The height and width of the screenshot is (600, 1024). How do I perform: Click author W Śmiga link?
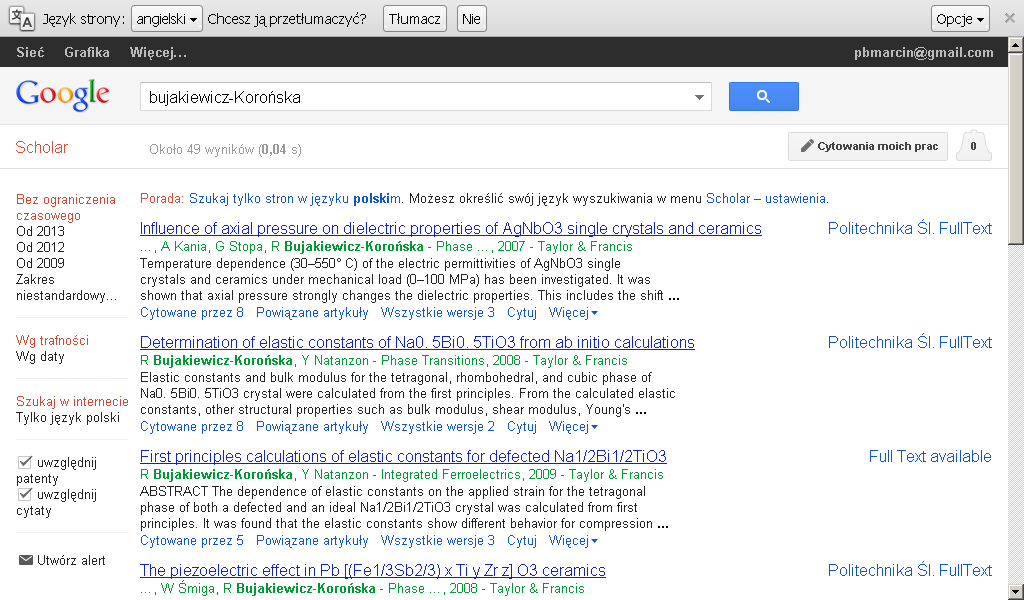[x=188, y=589]
